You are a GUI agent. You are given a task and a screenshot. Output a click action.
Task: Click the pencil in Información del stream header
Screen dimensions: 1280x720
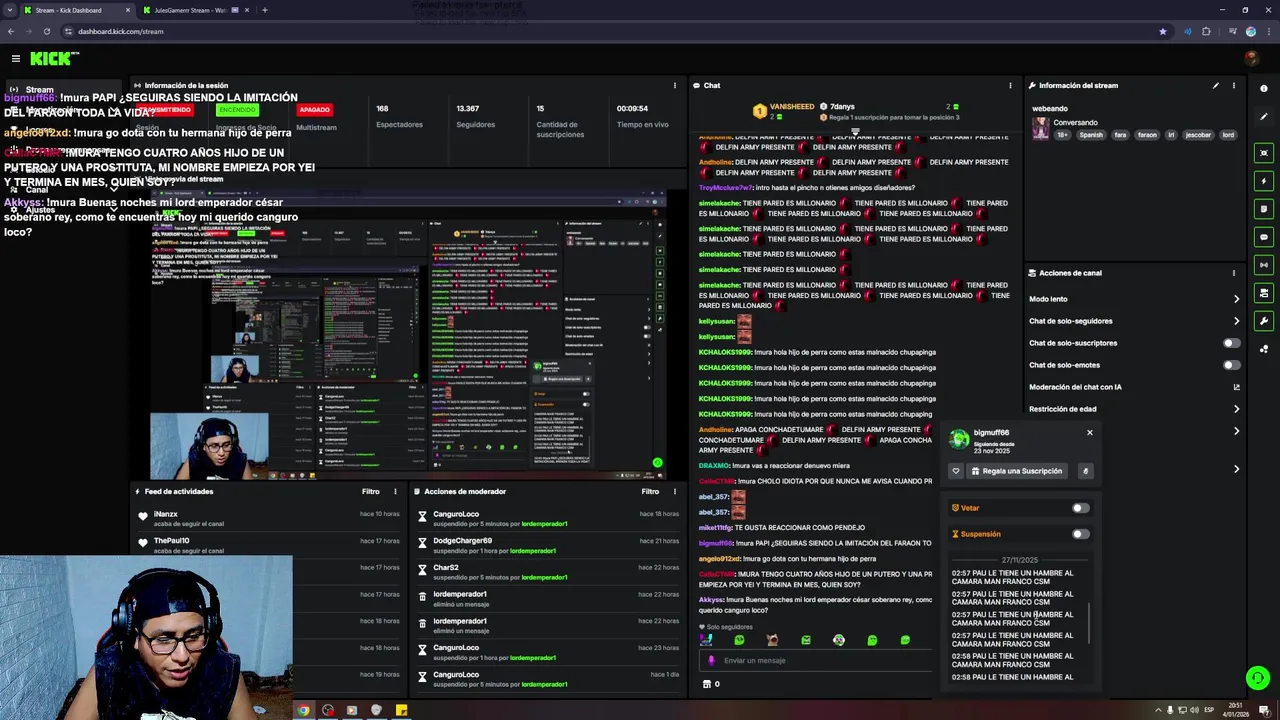1216,86
